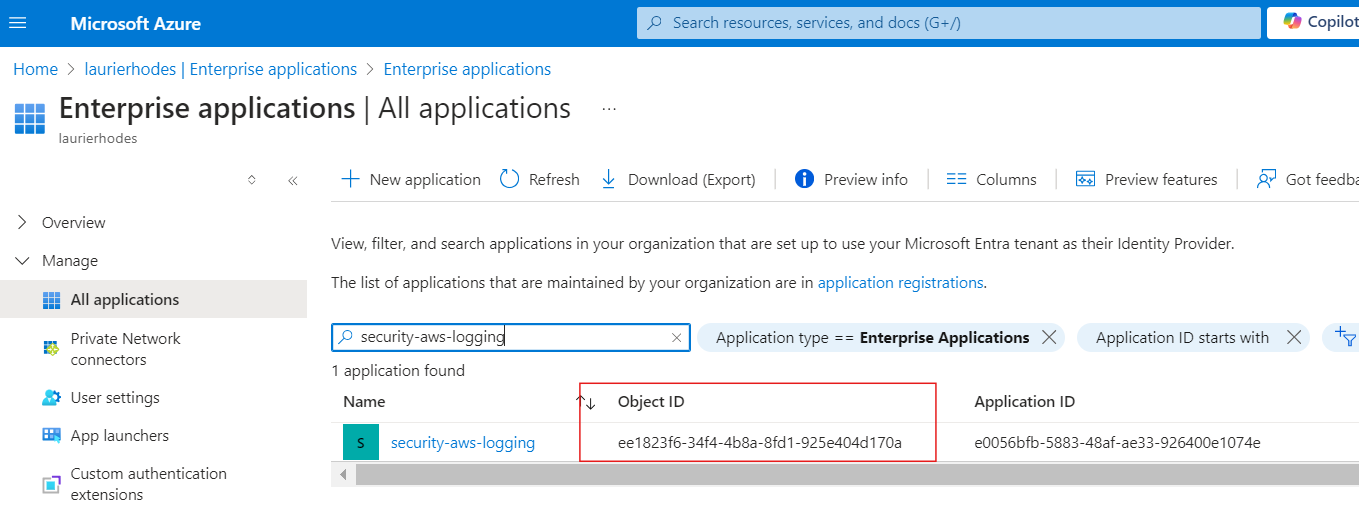Click the '1 application found' text

click(x=398, y=371)
